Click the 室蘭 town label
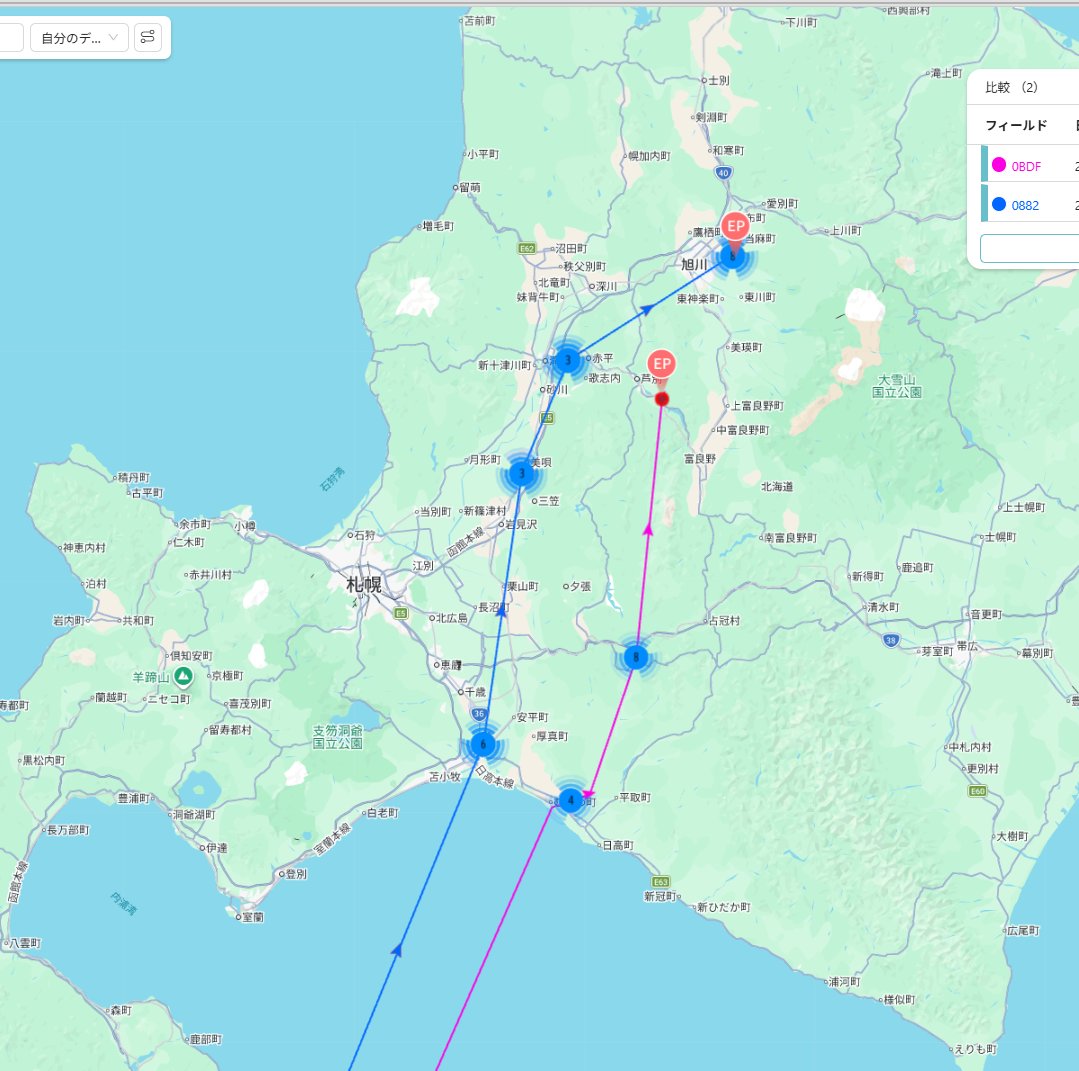Image resolution: width=1079 pixels, height=1071 pixels. 253,917
